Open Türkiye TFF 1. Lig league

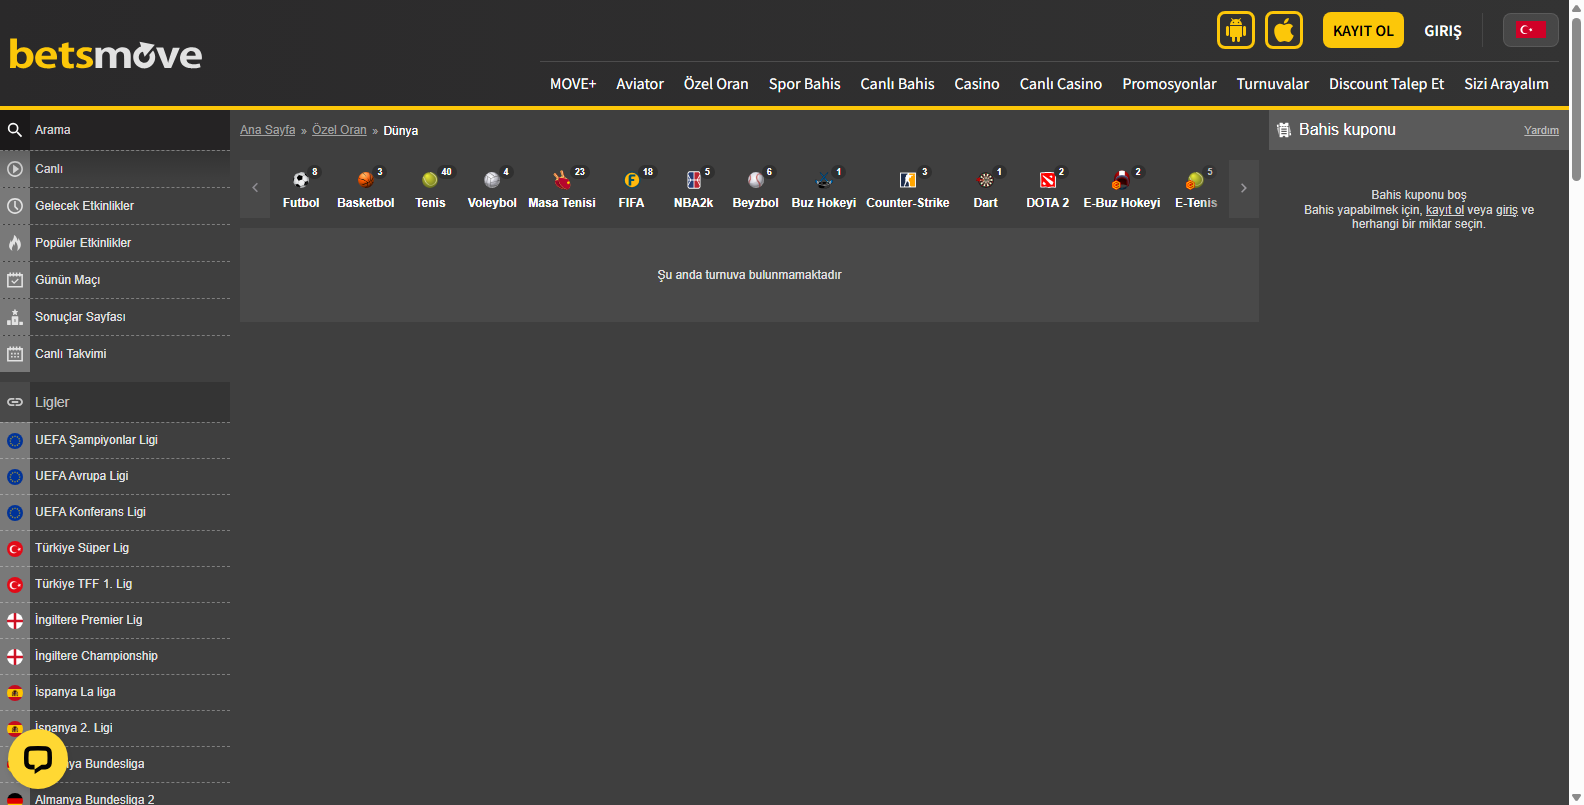[x=115, y=584]
